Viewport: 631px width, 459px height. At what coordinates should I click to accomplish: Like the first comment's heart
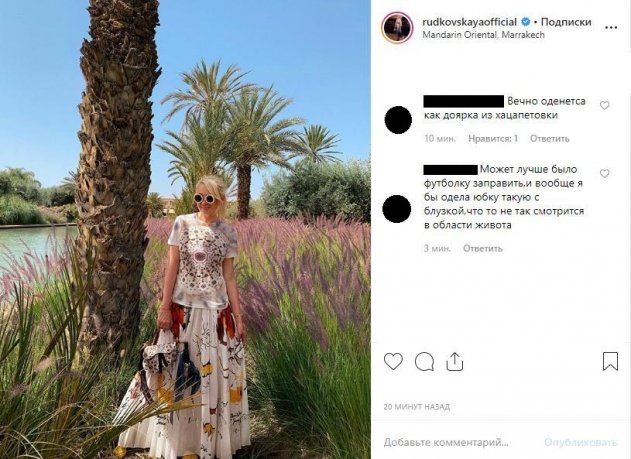coord(604,105)
